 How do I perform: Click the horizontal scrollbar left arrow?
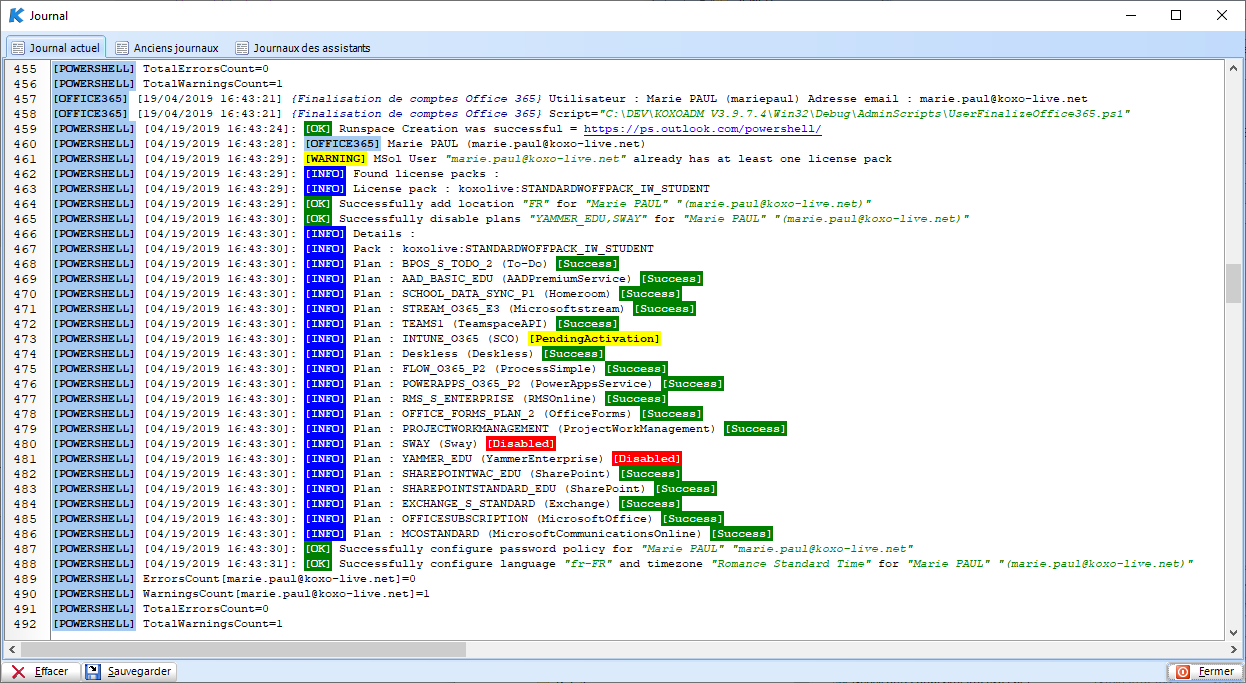point(13,649)
